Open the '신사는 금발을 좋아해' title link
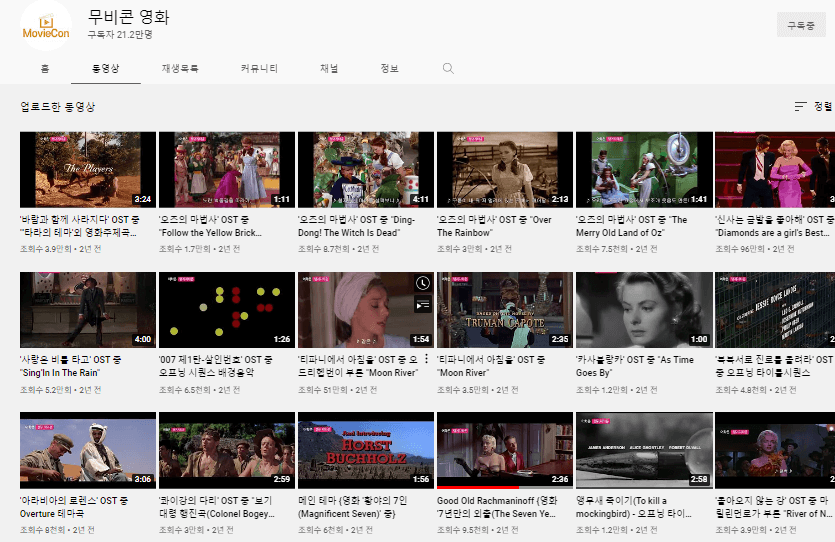 (x=775, y=226)
